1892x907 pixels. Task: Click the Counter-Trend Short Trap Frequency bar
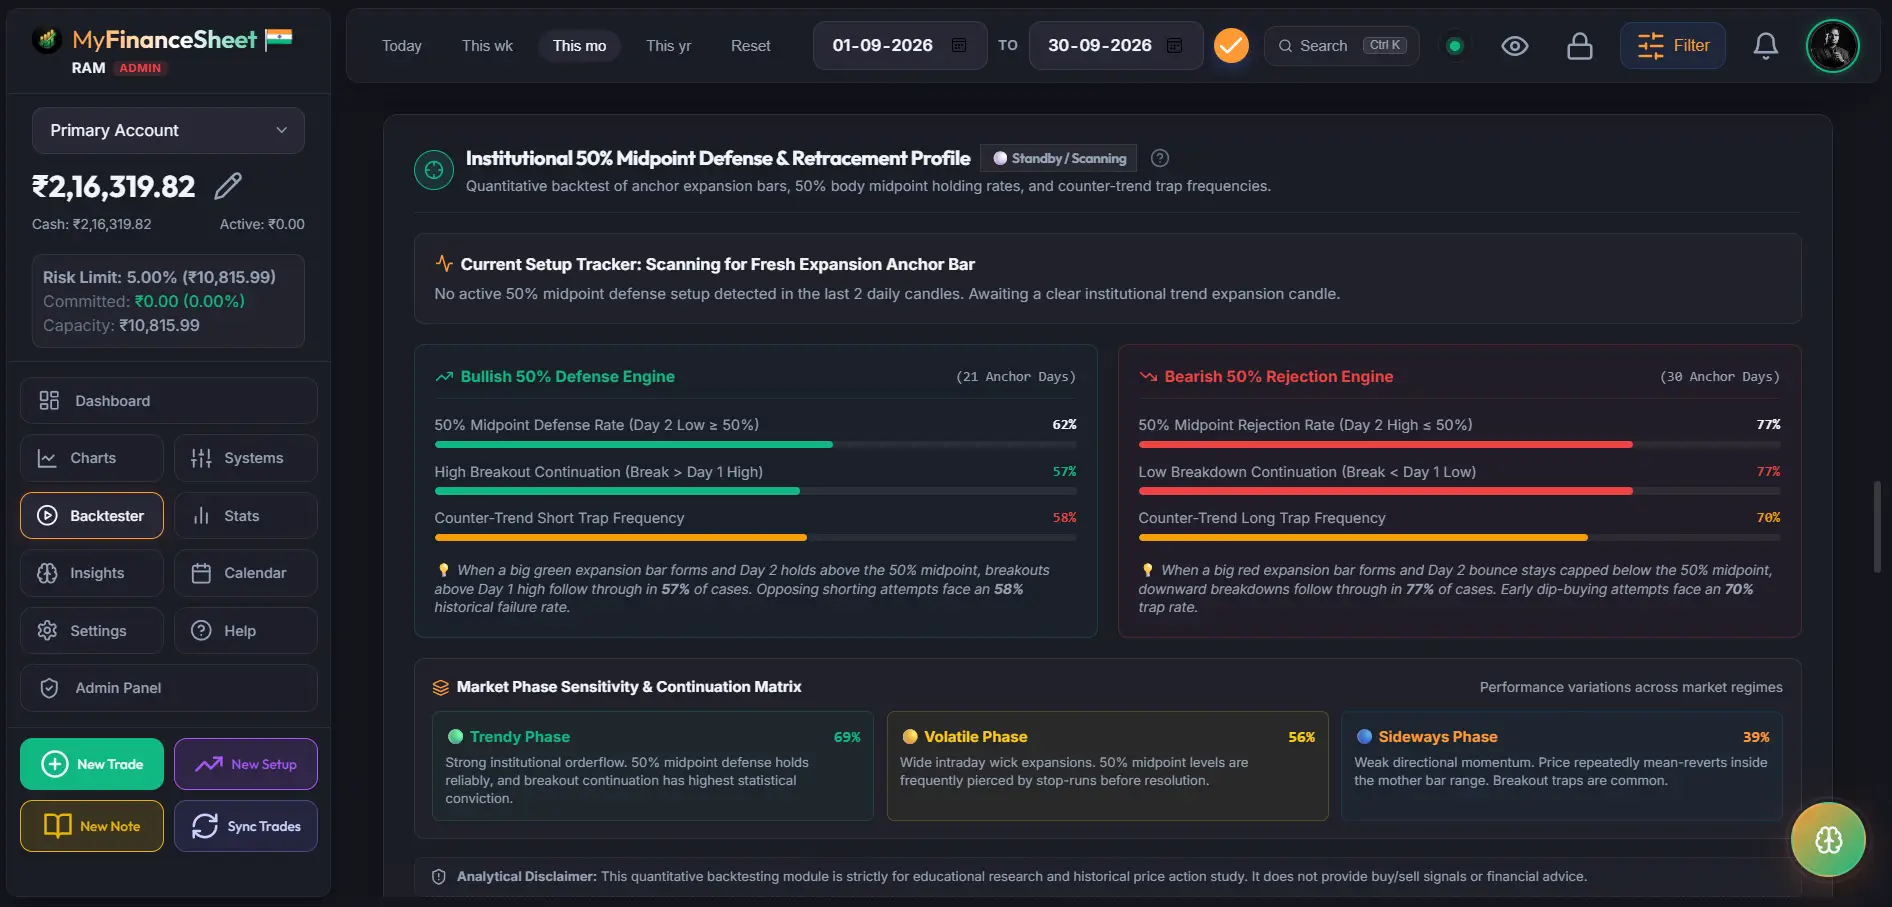point(755,538)
